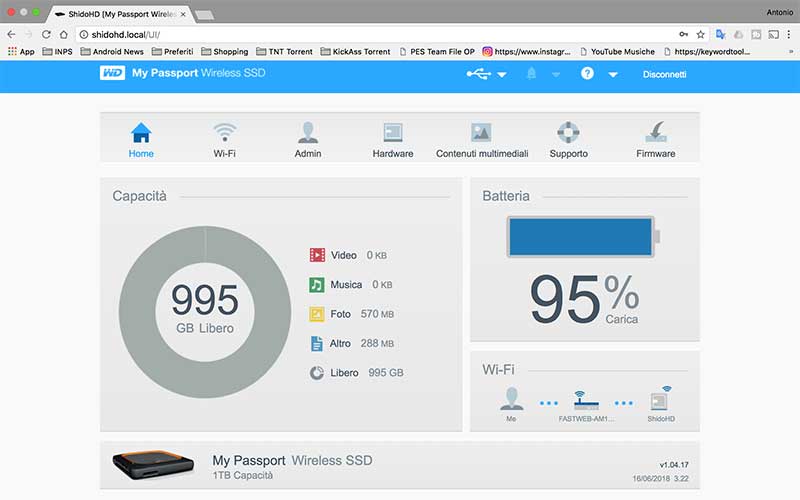Open the INPS bookmark folder
The image size is (800, 500).
[x=57, y=52]
